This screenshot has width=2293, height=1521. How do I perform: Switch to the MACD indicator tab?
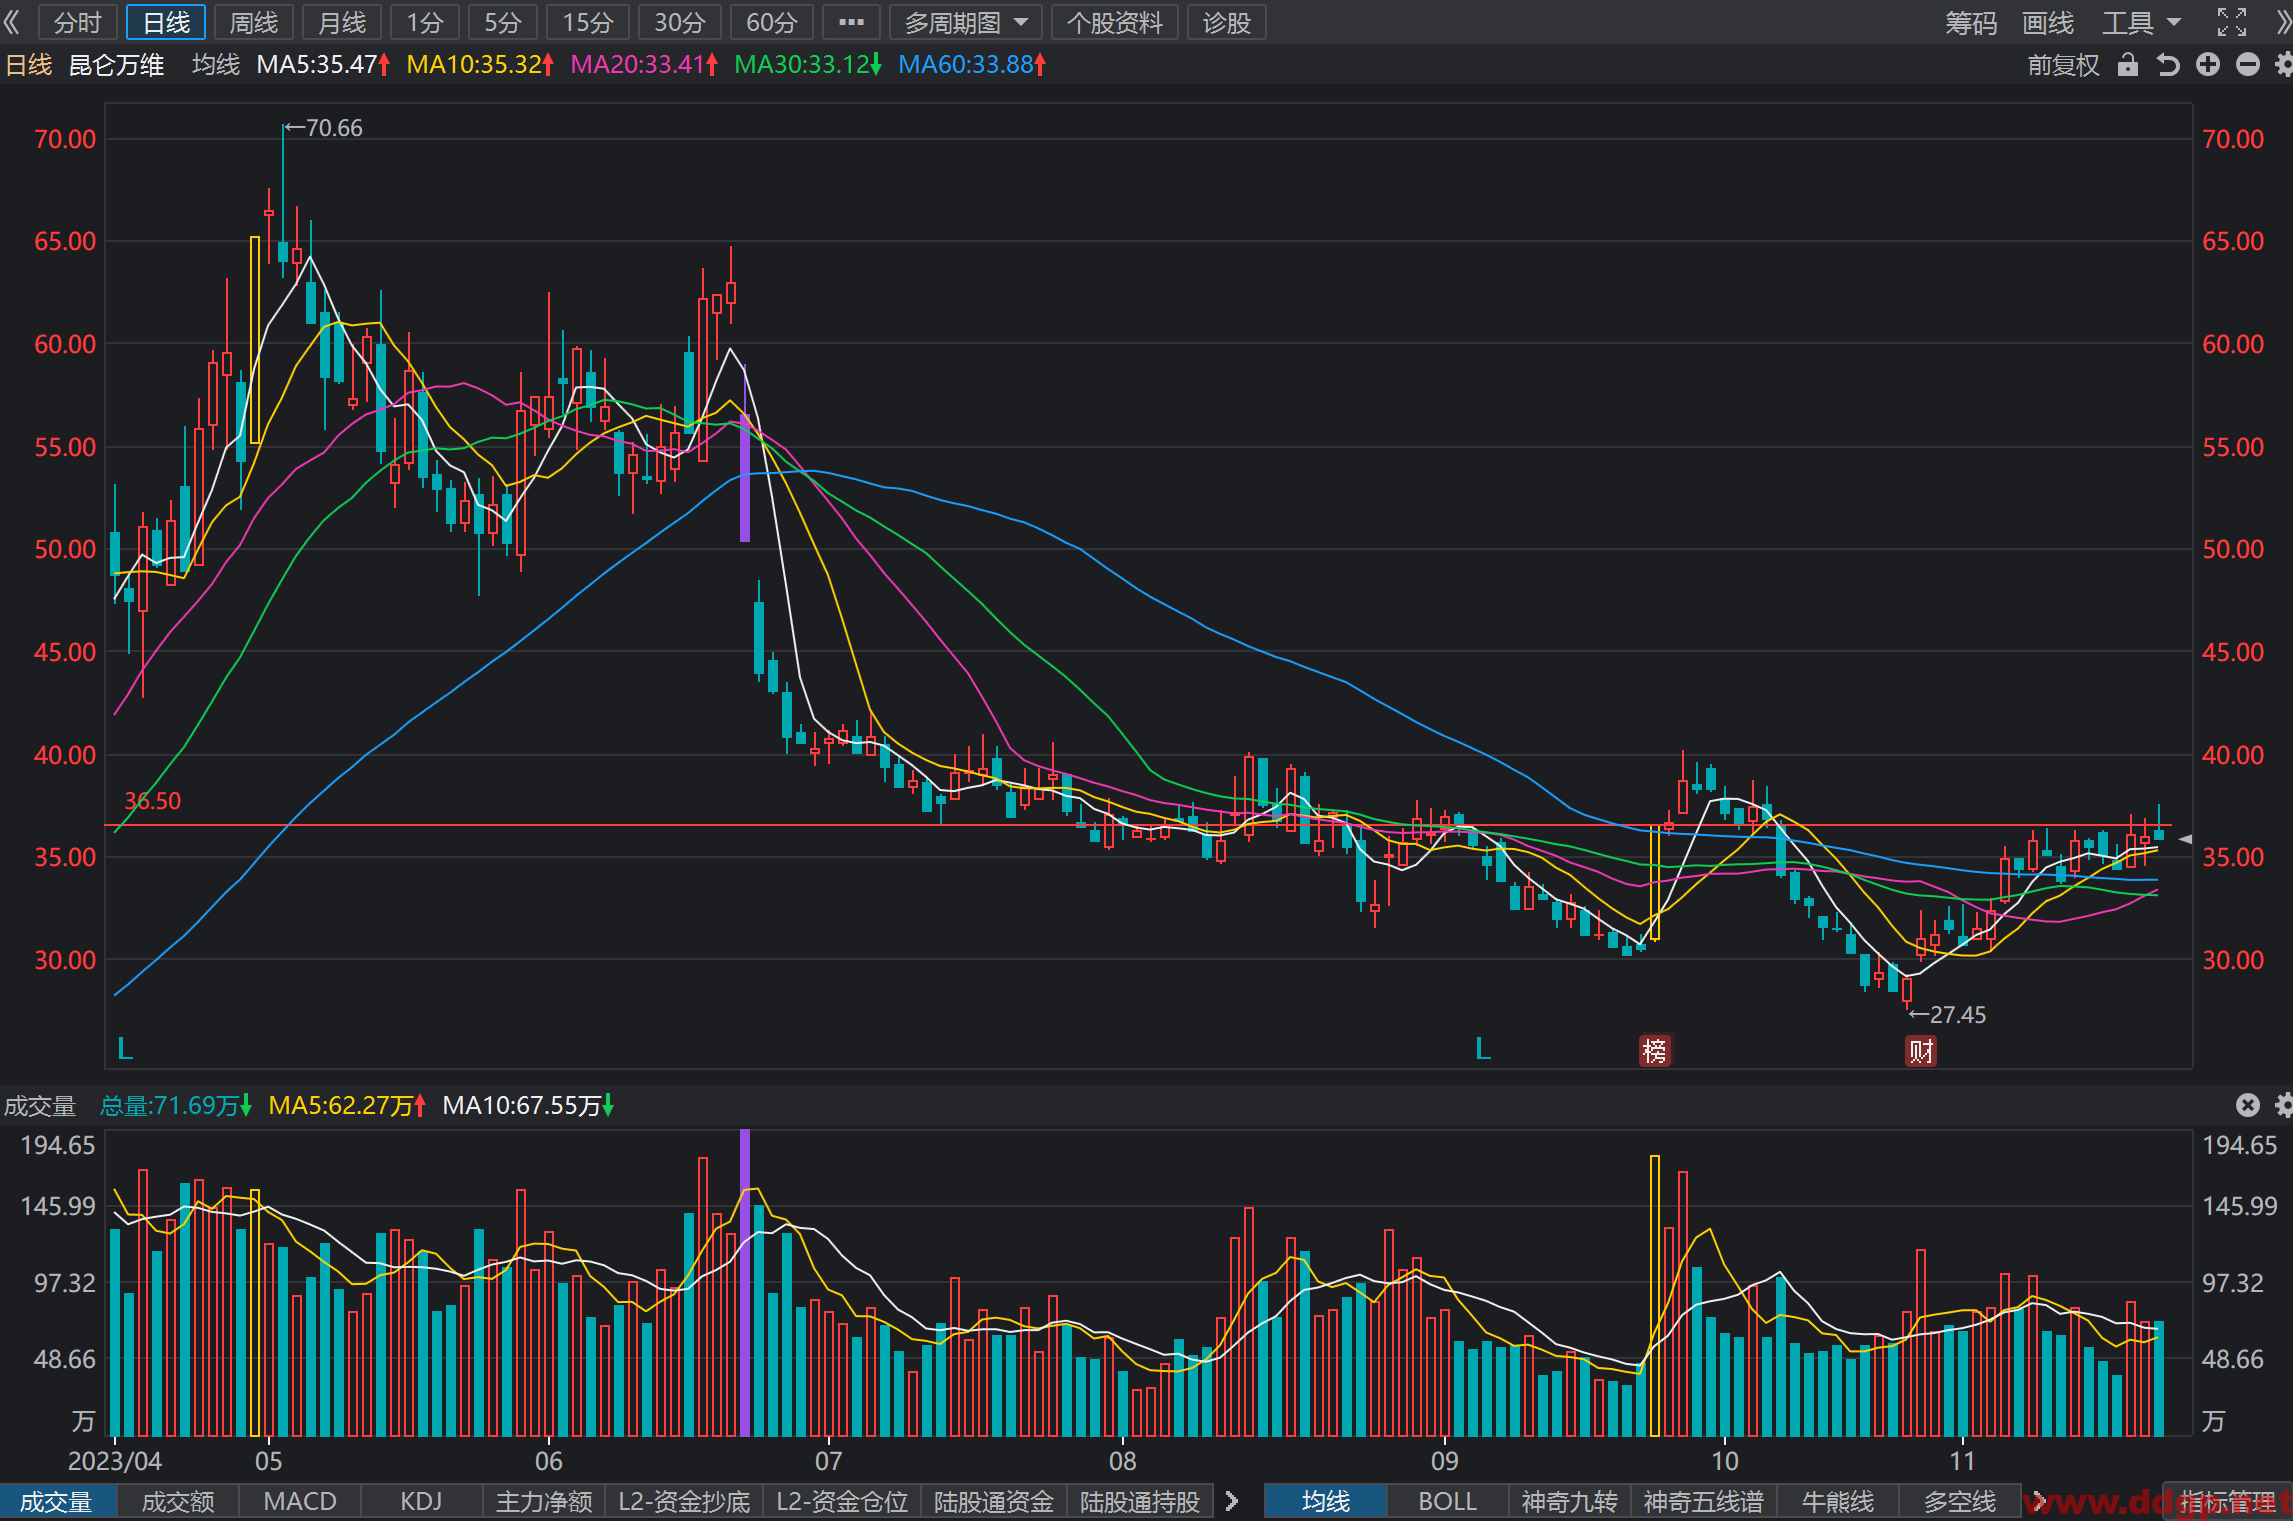tap(300, 1501)
